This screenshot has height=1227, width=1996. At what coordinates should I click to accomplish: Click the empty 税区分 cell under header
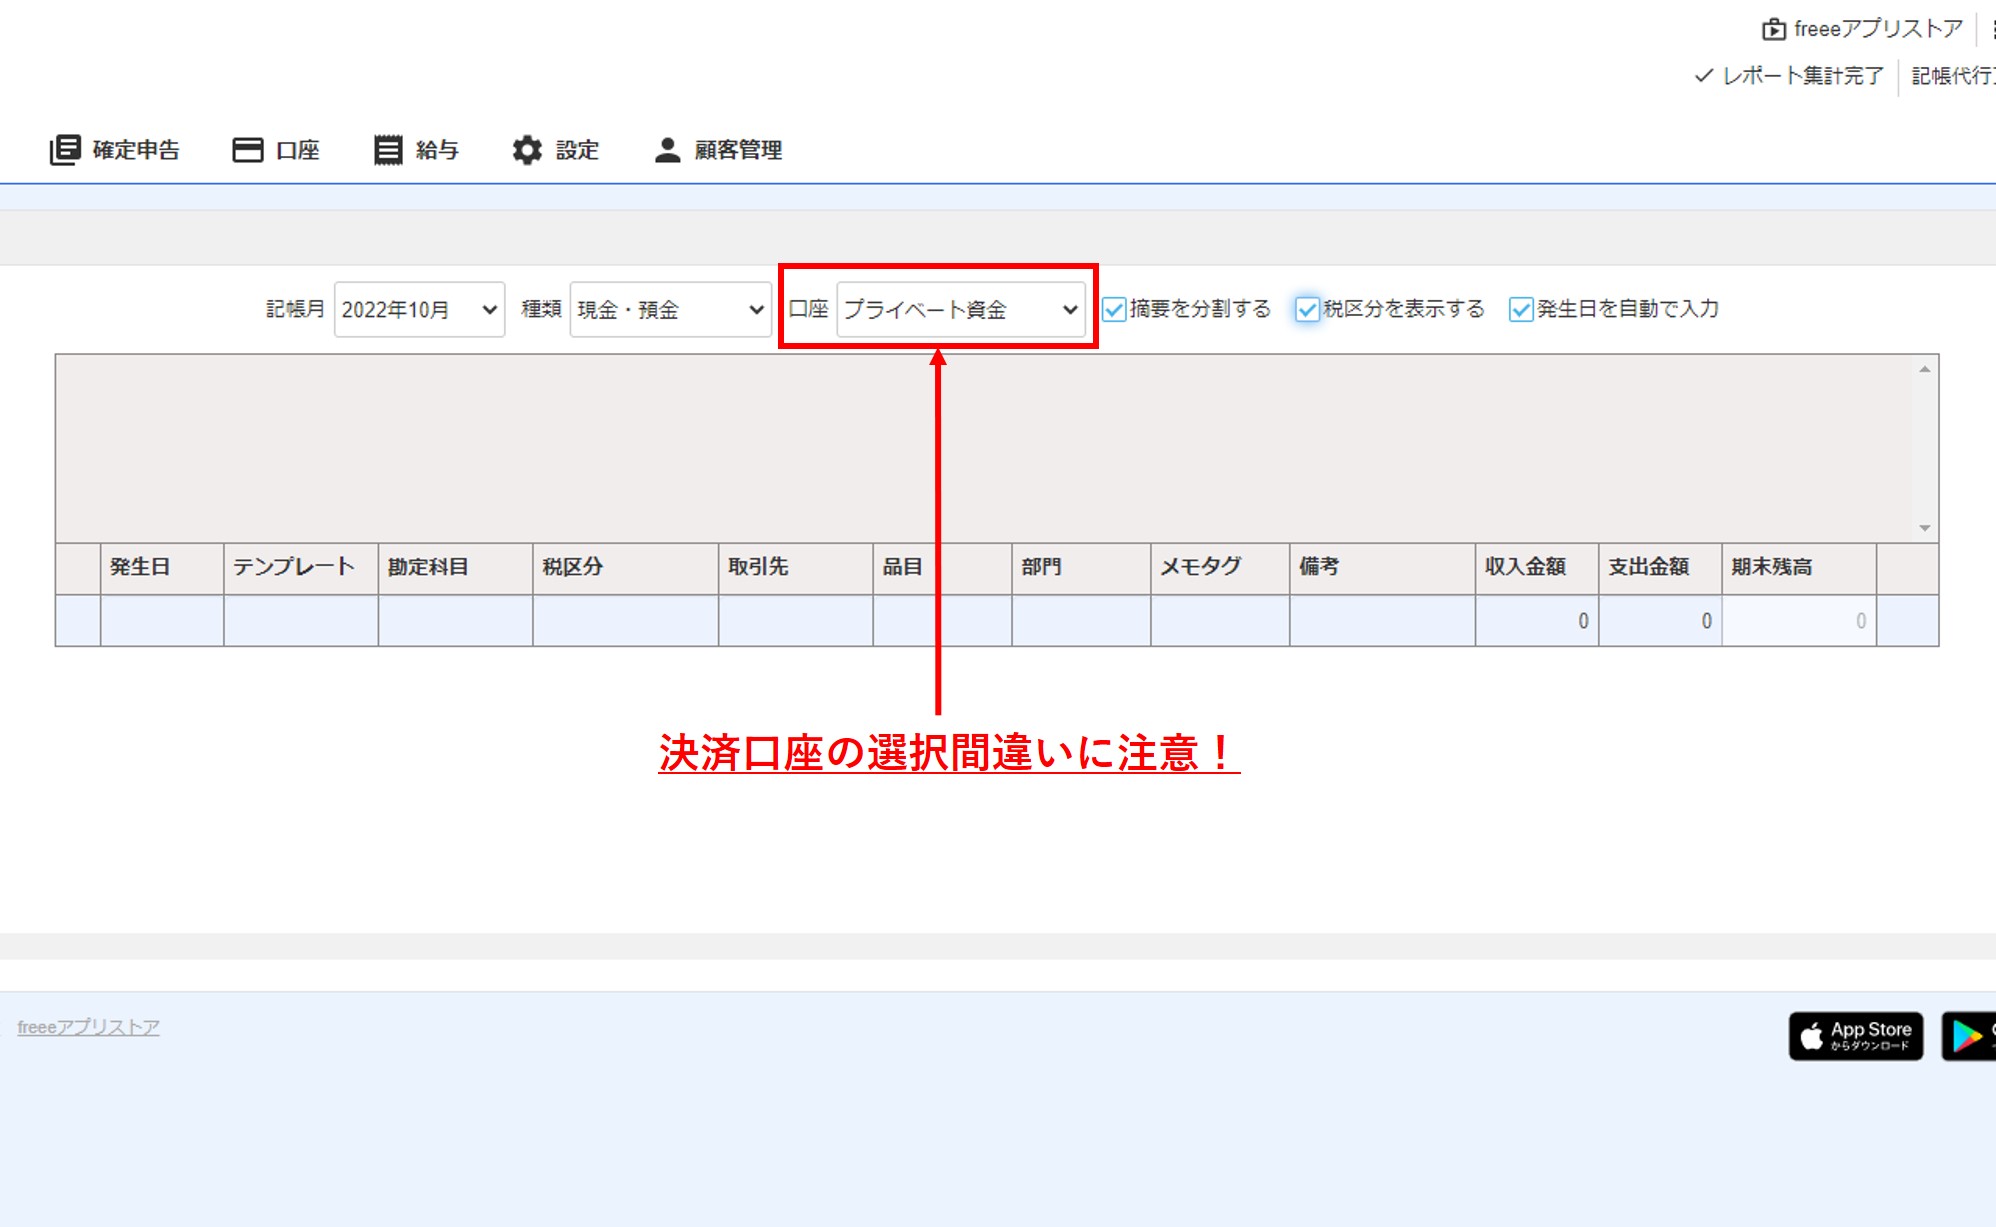click(x=625, y=621)
